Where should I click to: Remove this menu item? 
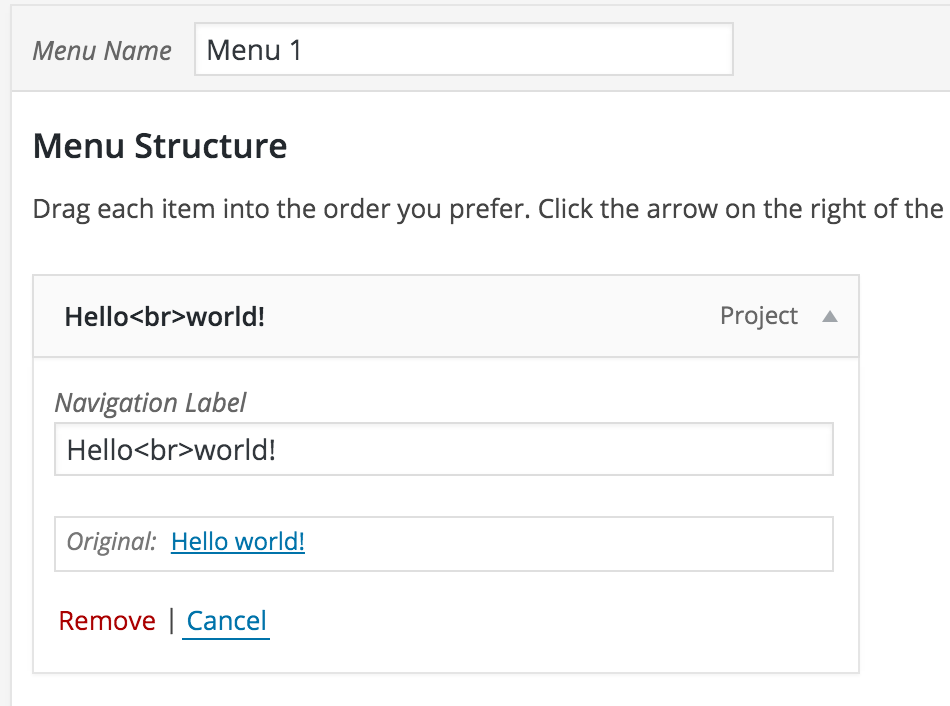pyautogui.click(x=107, y=621)
